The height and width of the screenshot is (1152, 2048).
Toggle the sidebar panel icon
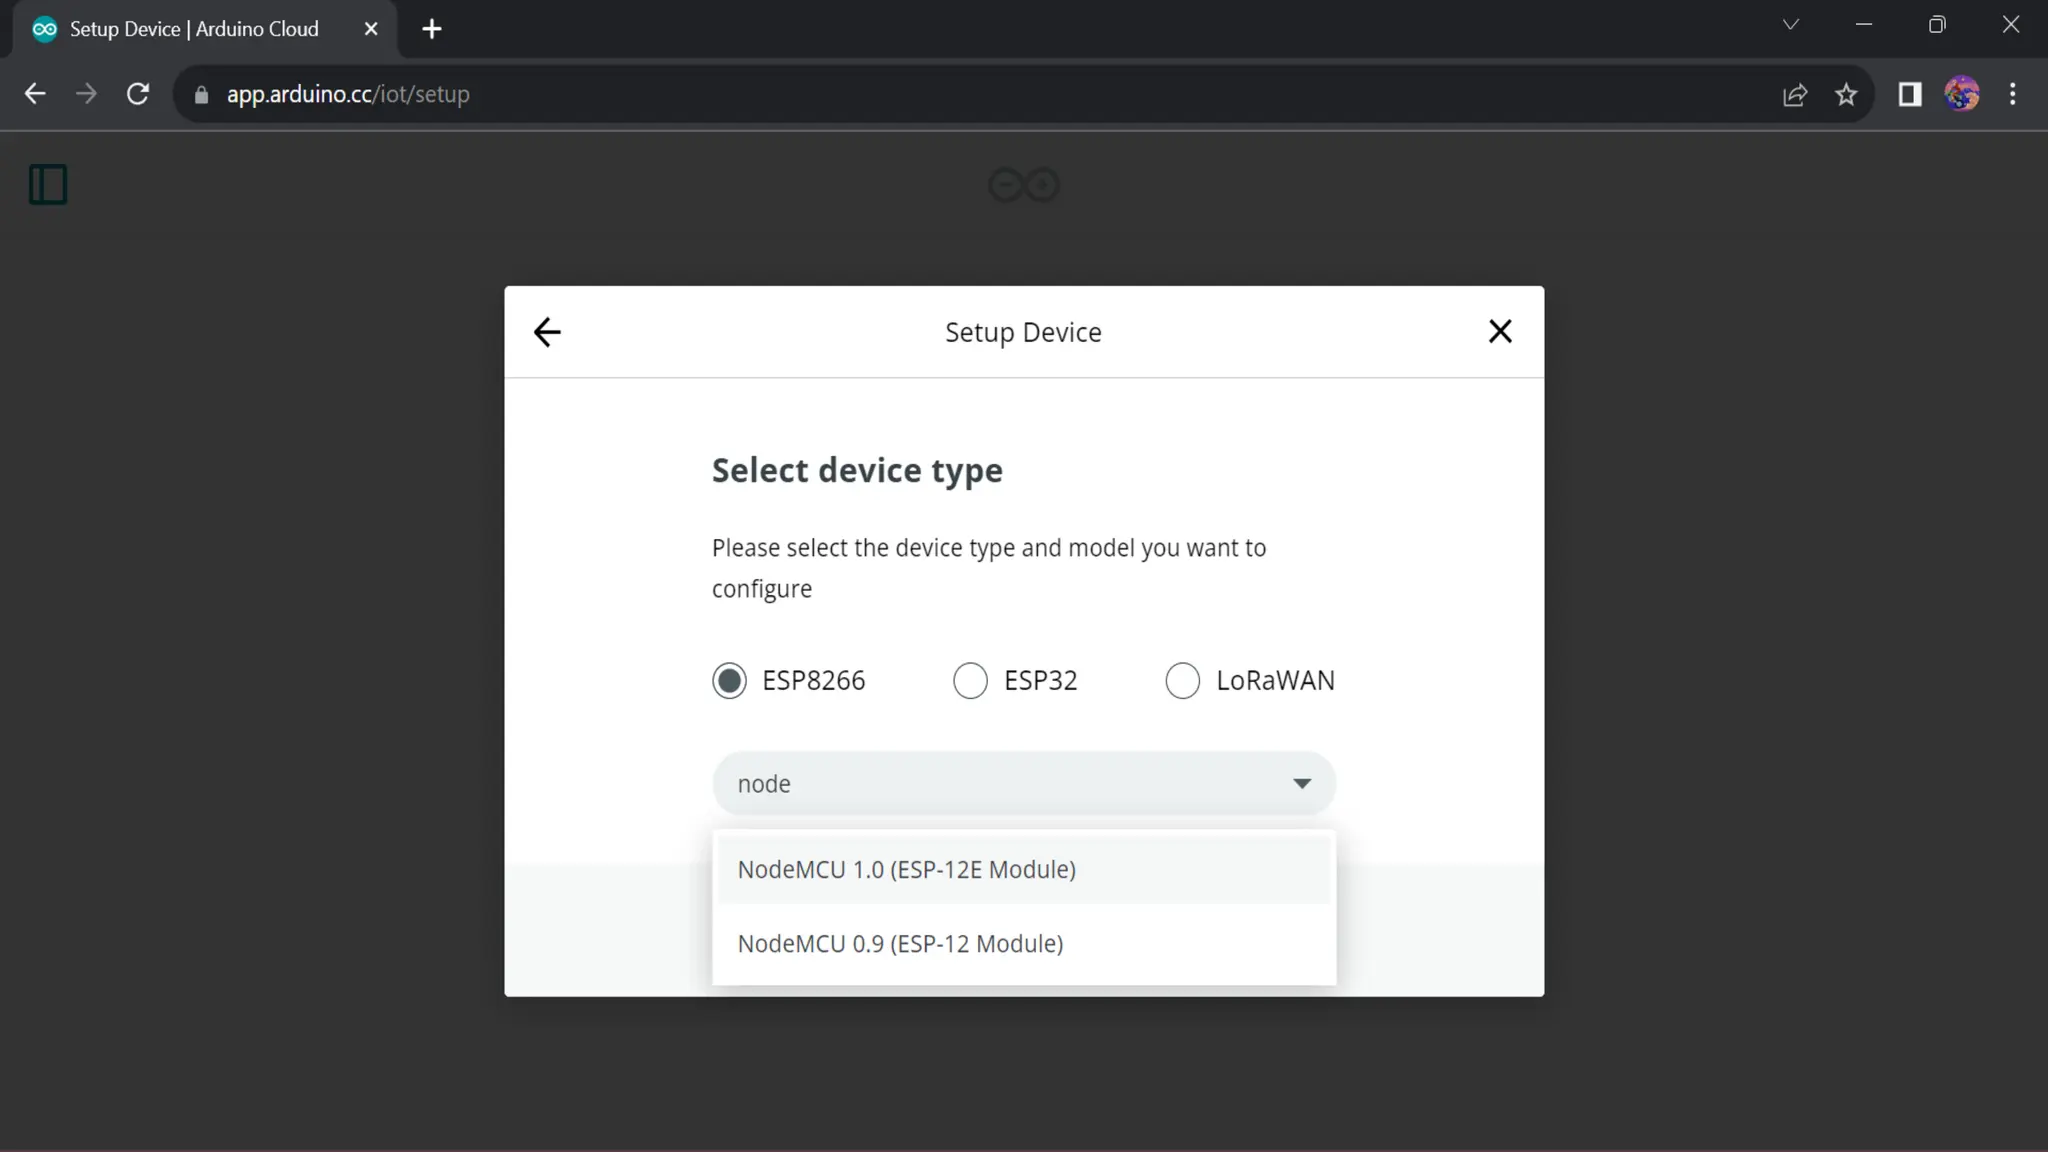tap(48, 185)
